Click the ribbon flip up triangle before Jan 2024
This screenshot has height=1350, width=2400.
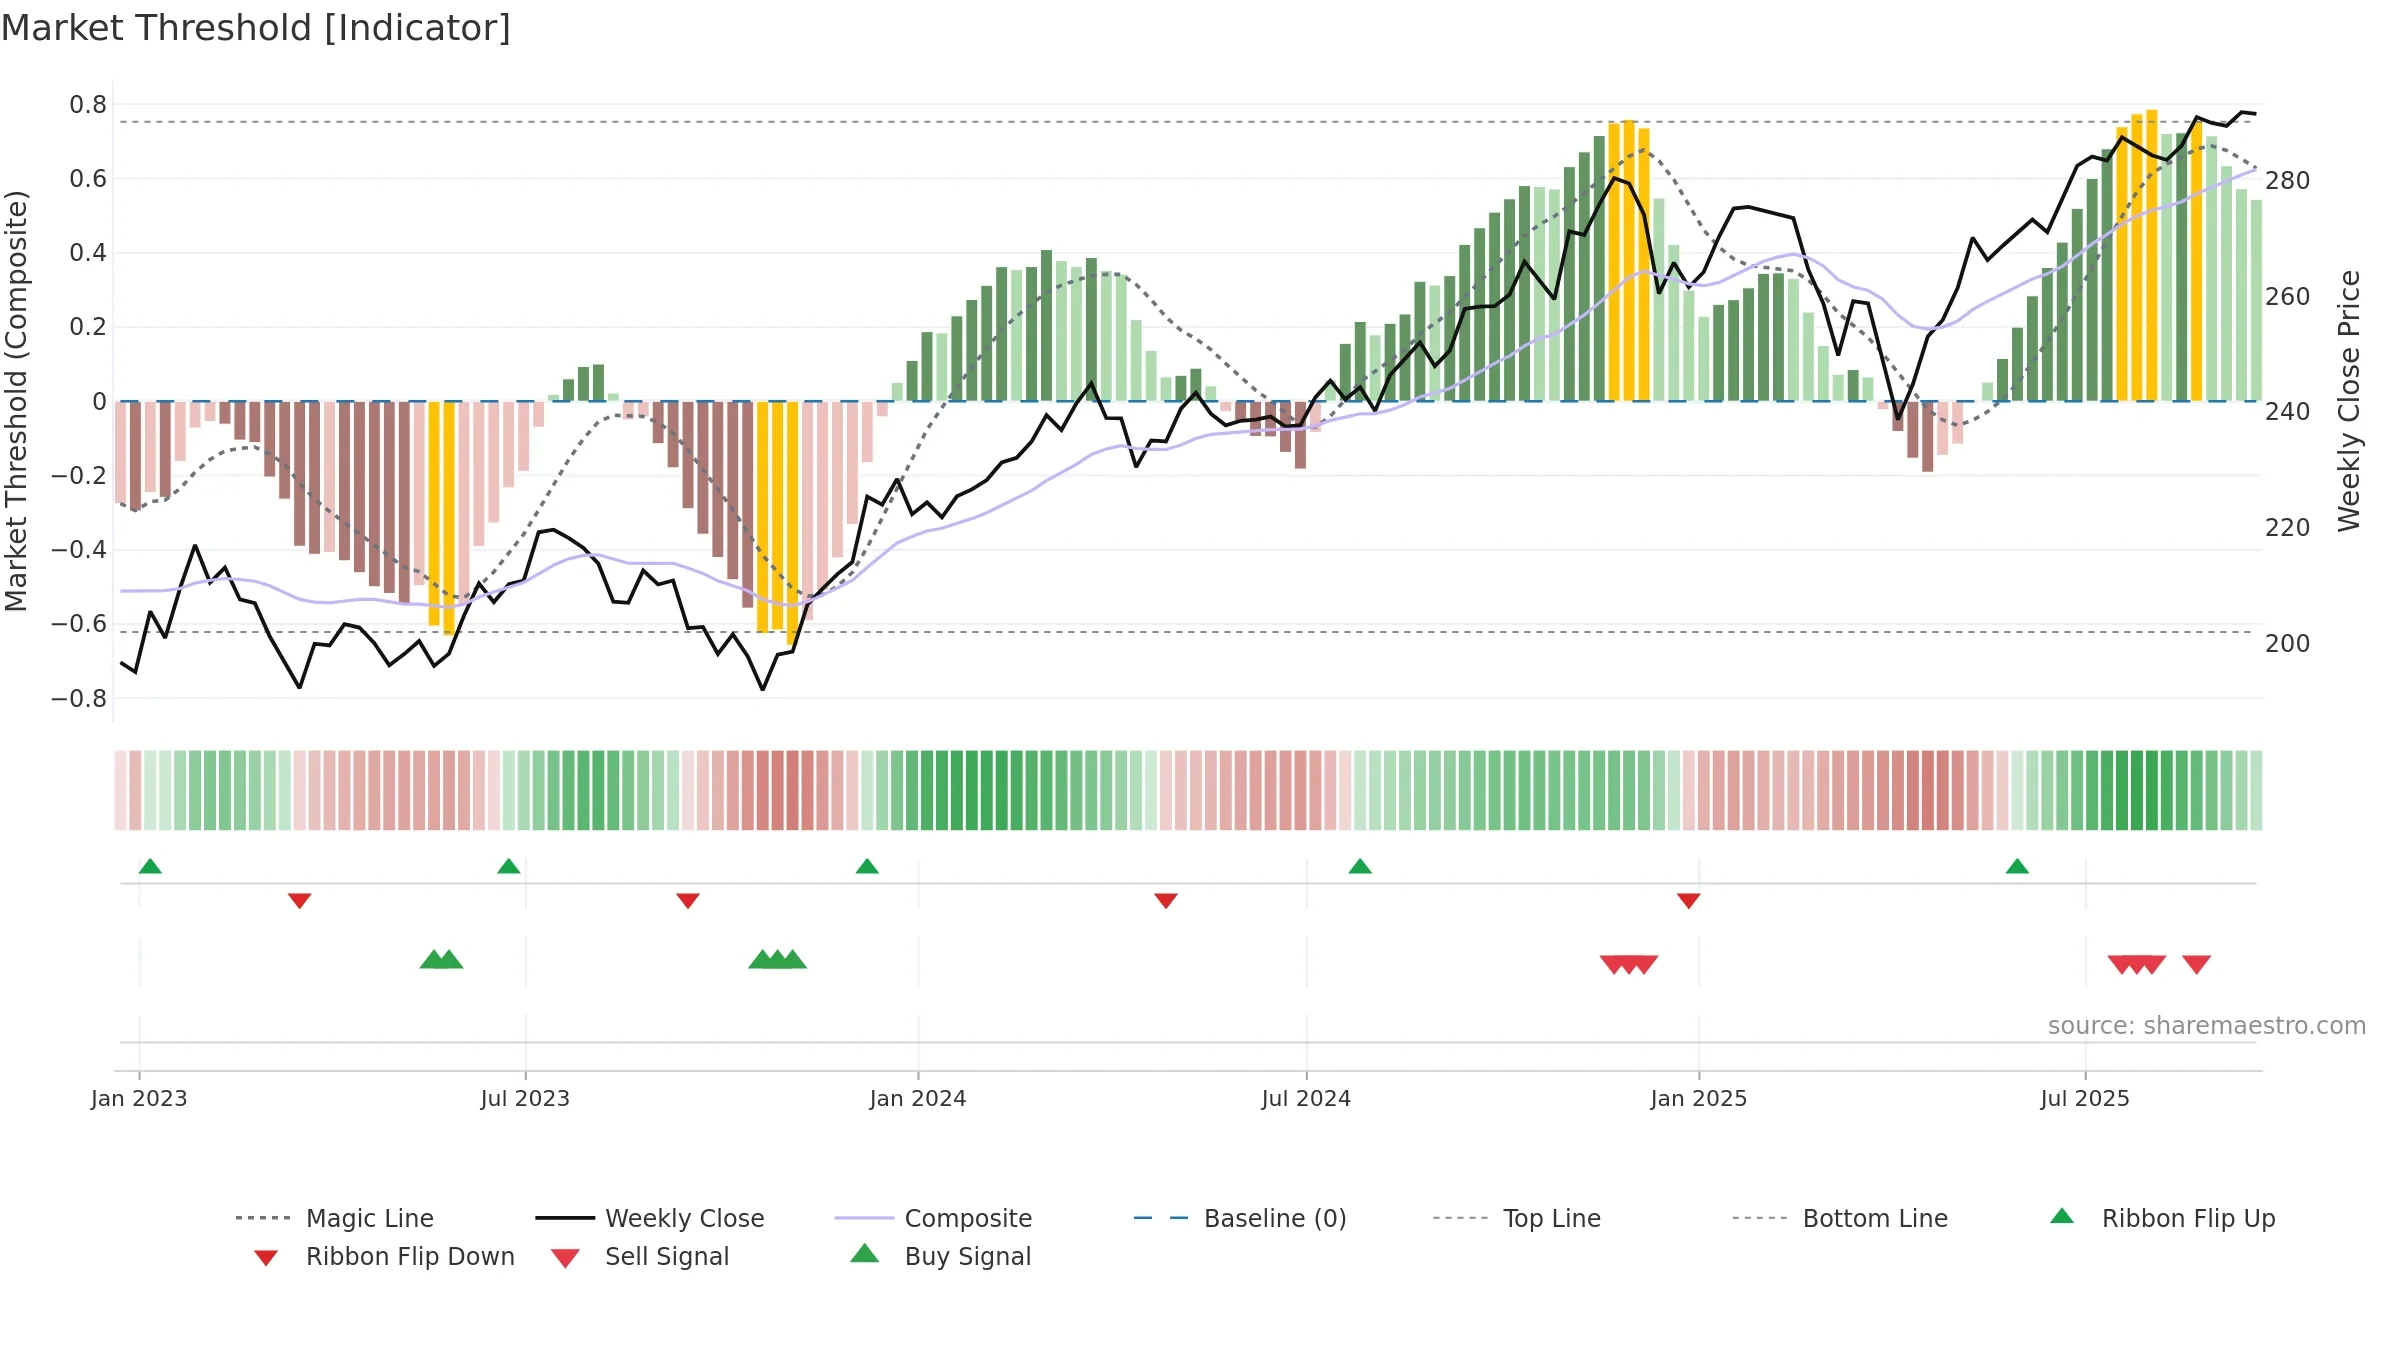pos(867,866)
